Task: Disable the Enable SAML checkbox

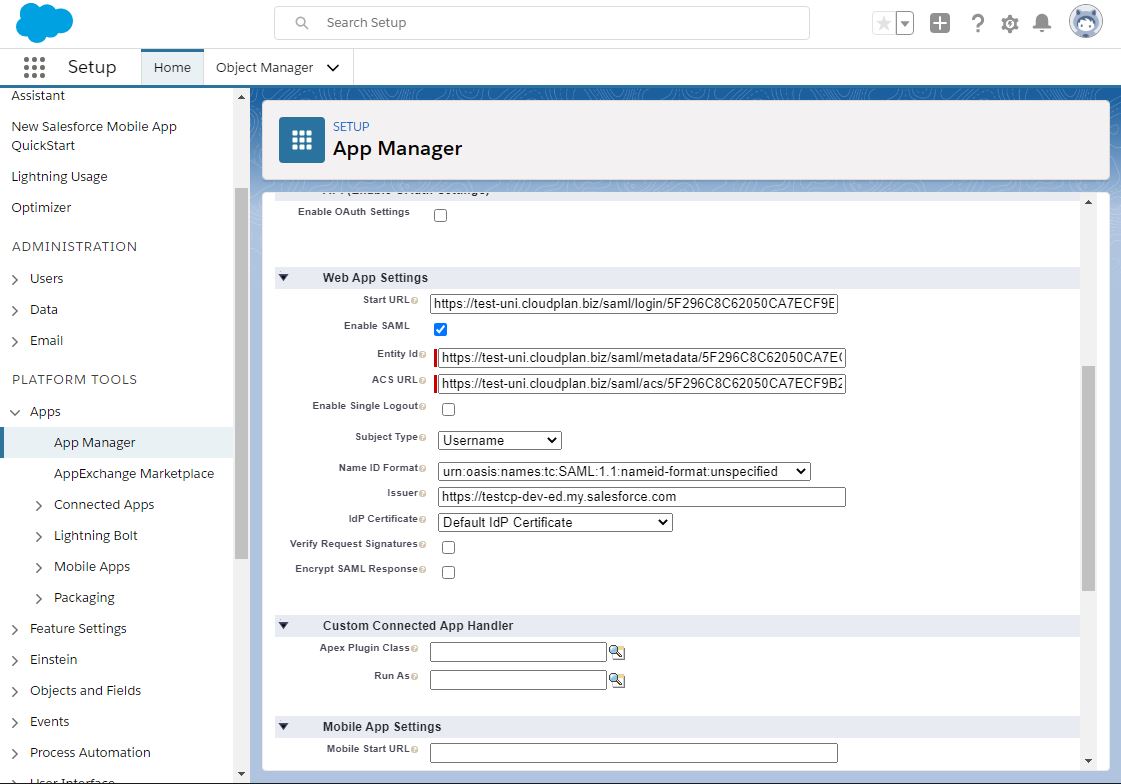Action: pos(440,329)
